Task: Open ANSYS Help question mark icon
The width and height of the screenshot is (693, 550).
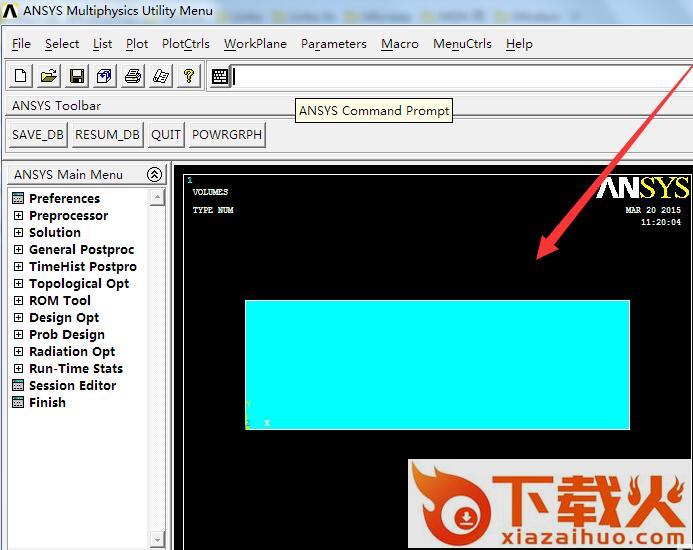Action: 189,76
